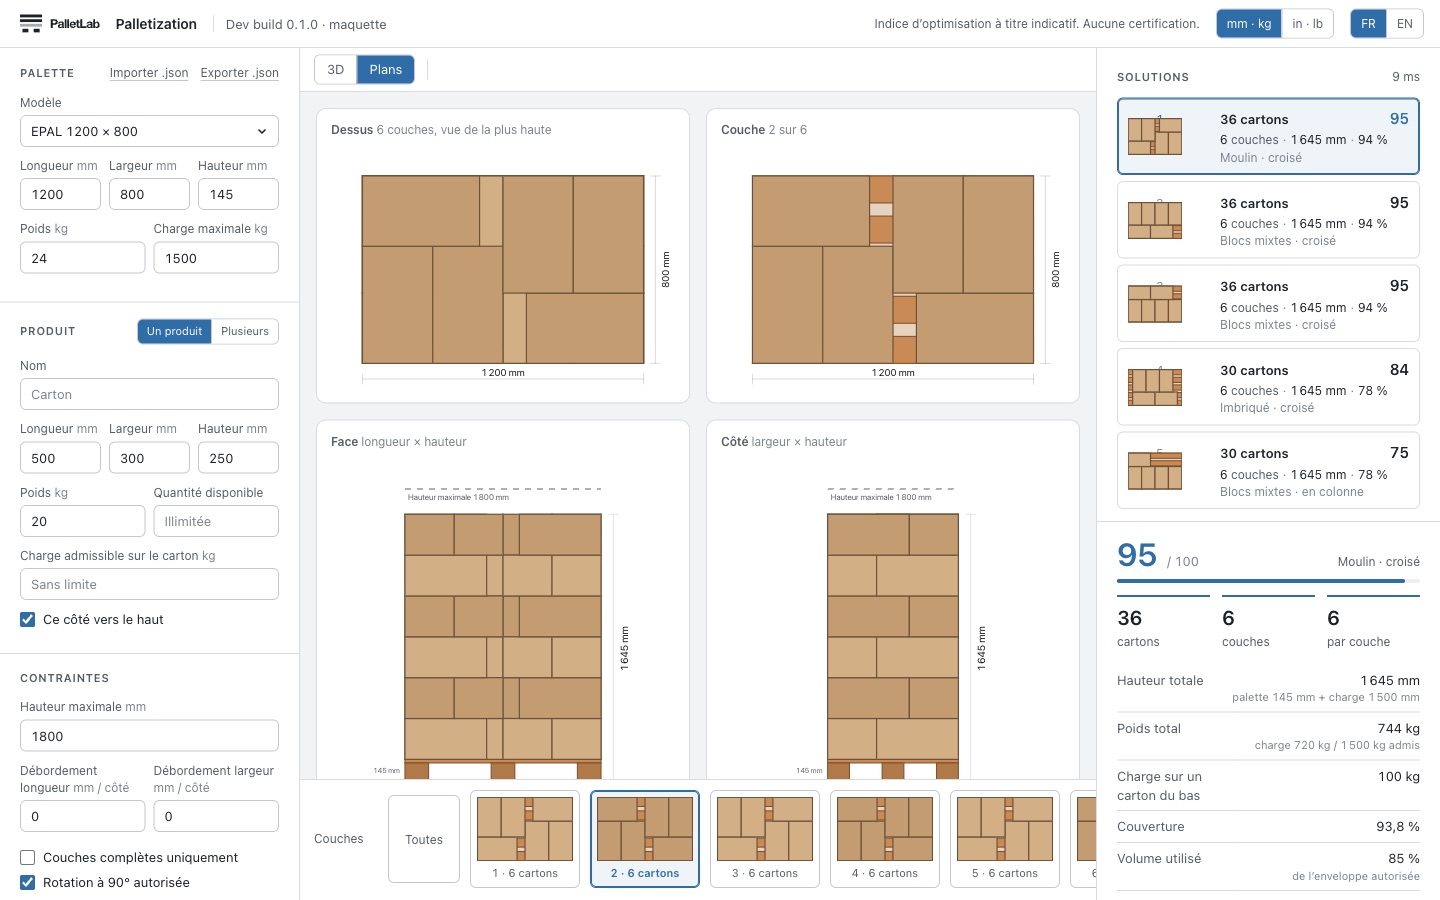Click the 'Charge admissible sur le carton' field

tap(149, 584)
